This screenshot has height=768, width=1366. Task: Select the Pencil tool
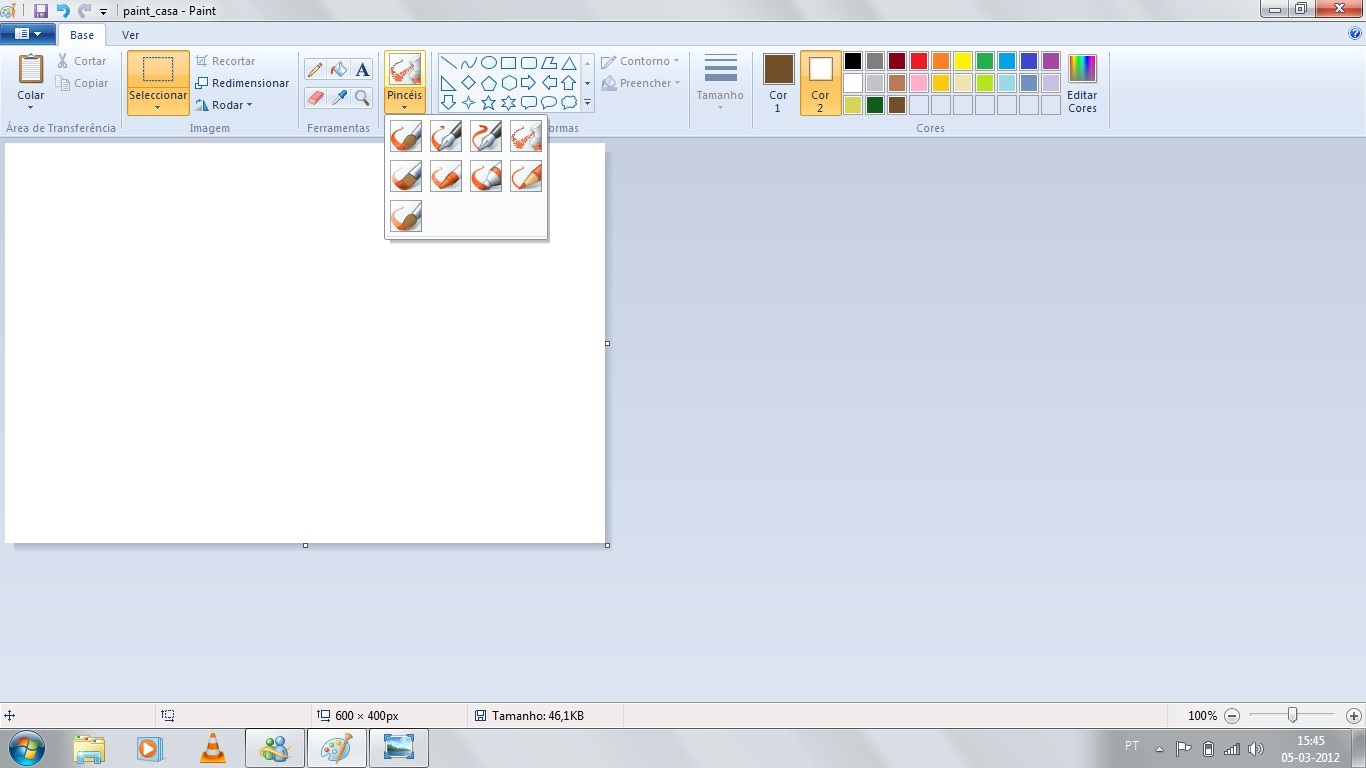click(314, 70)
